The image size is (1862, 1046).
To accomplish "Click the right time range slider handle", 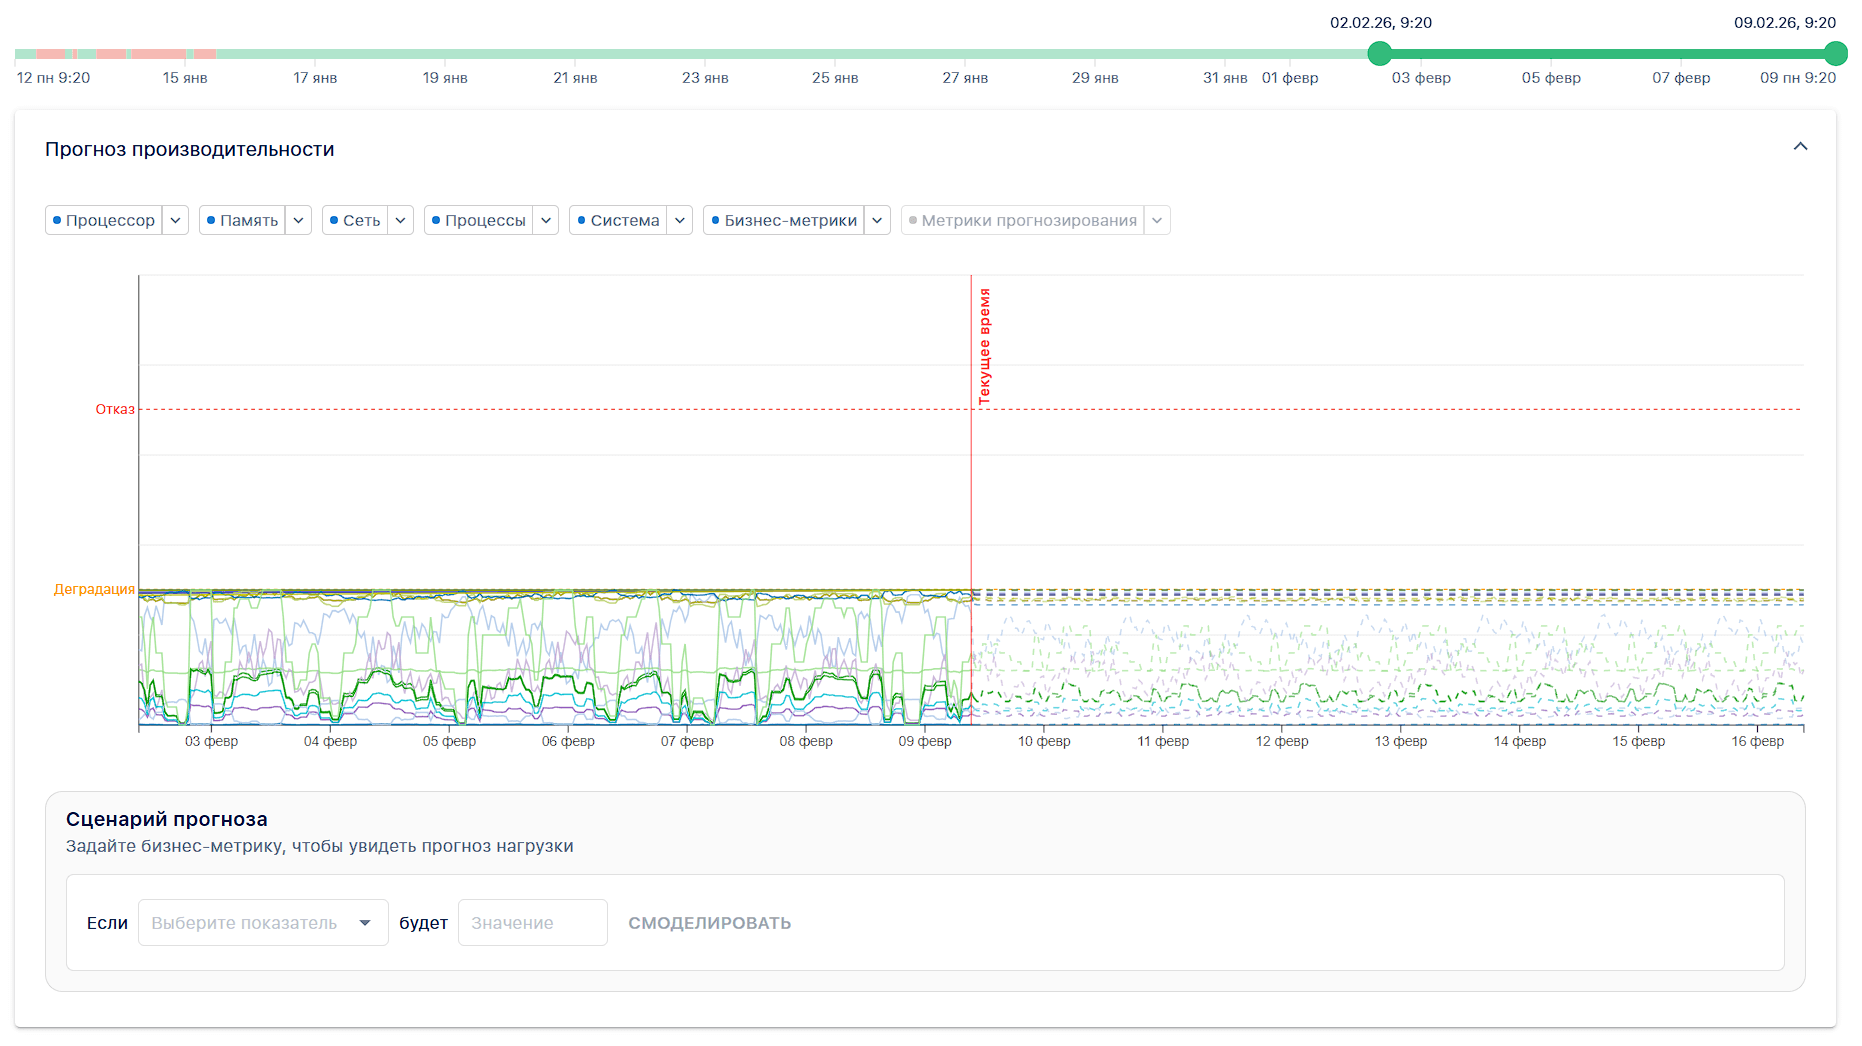I will 1835,54.
